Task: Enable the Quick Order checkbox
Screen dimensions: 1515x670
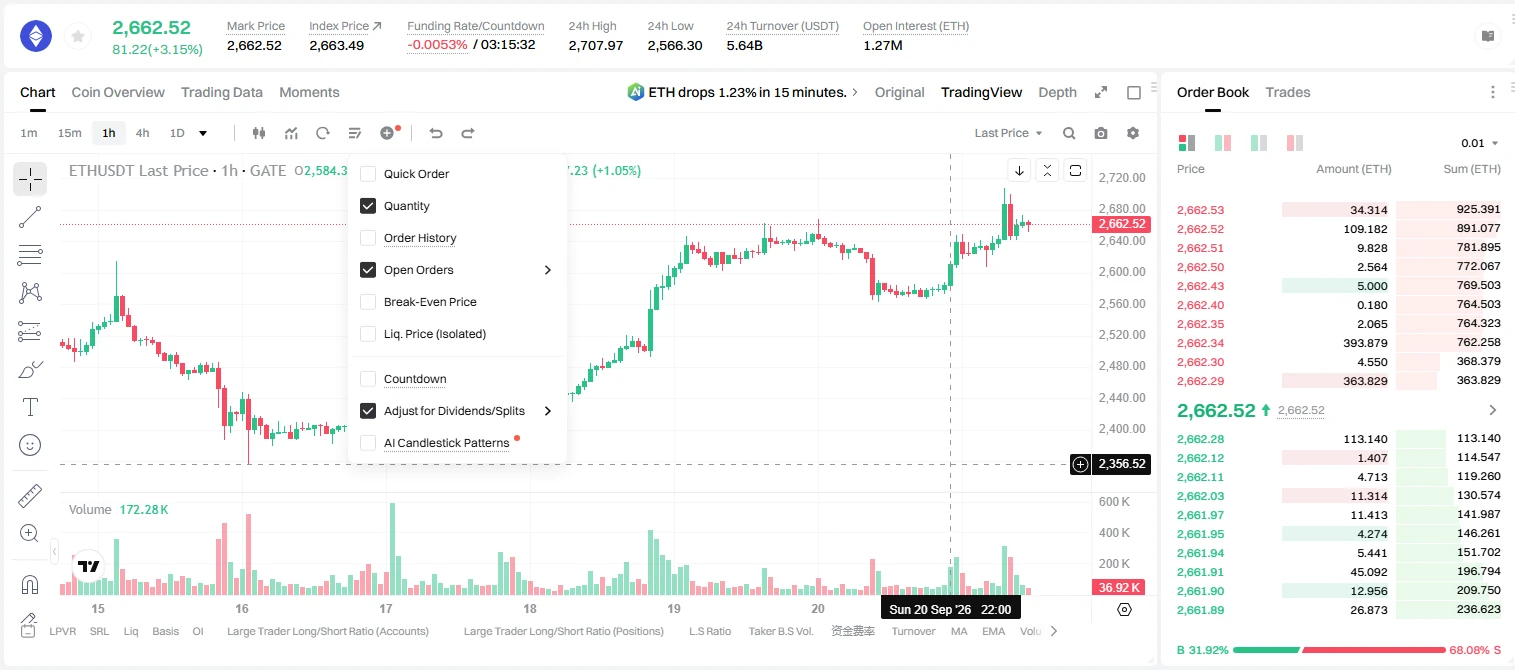Action: [368, 174]
